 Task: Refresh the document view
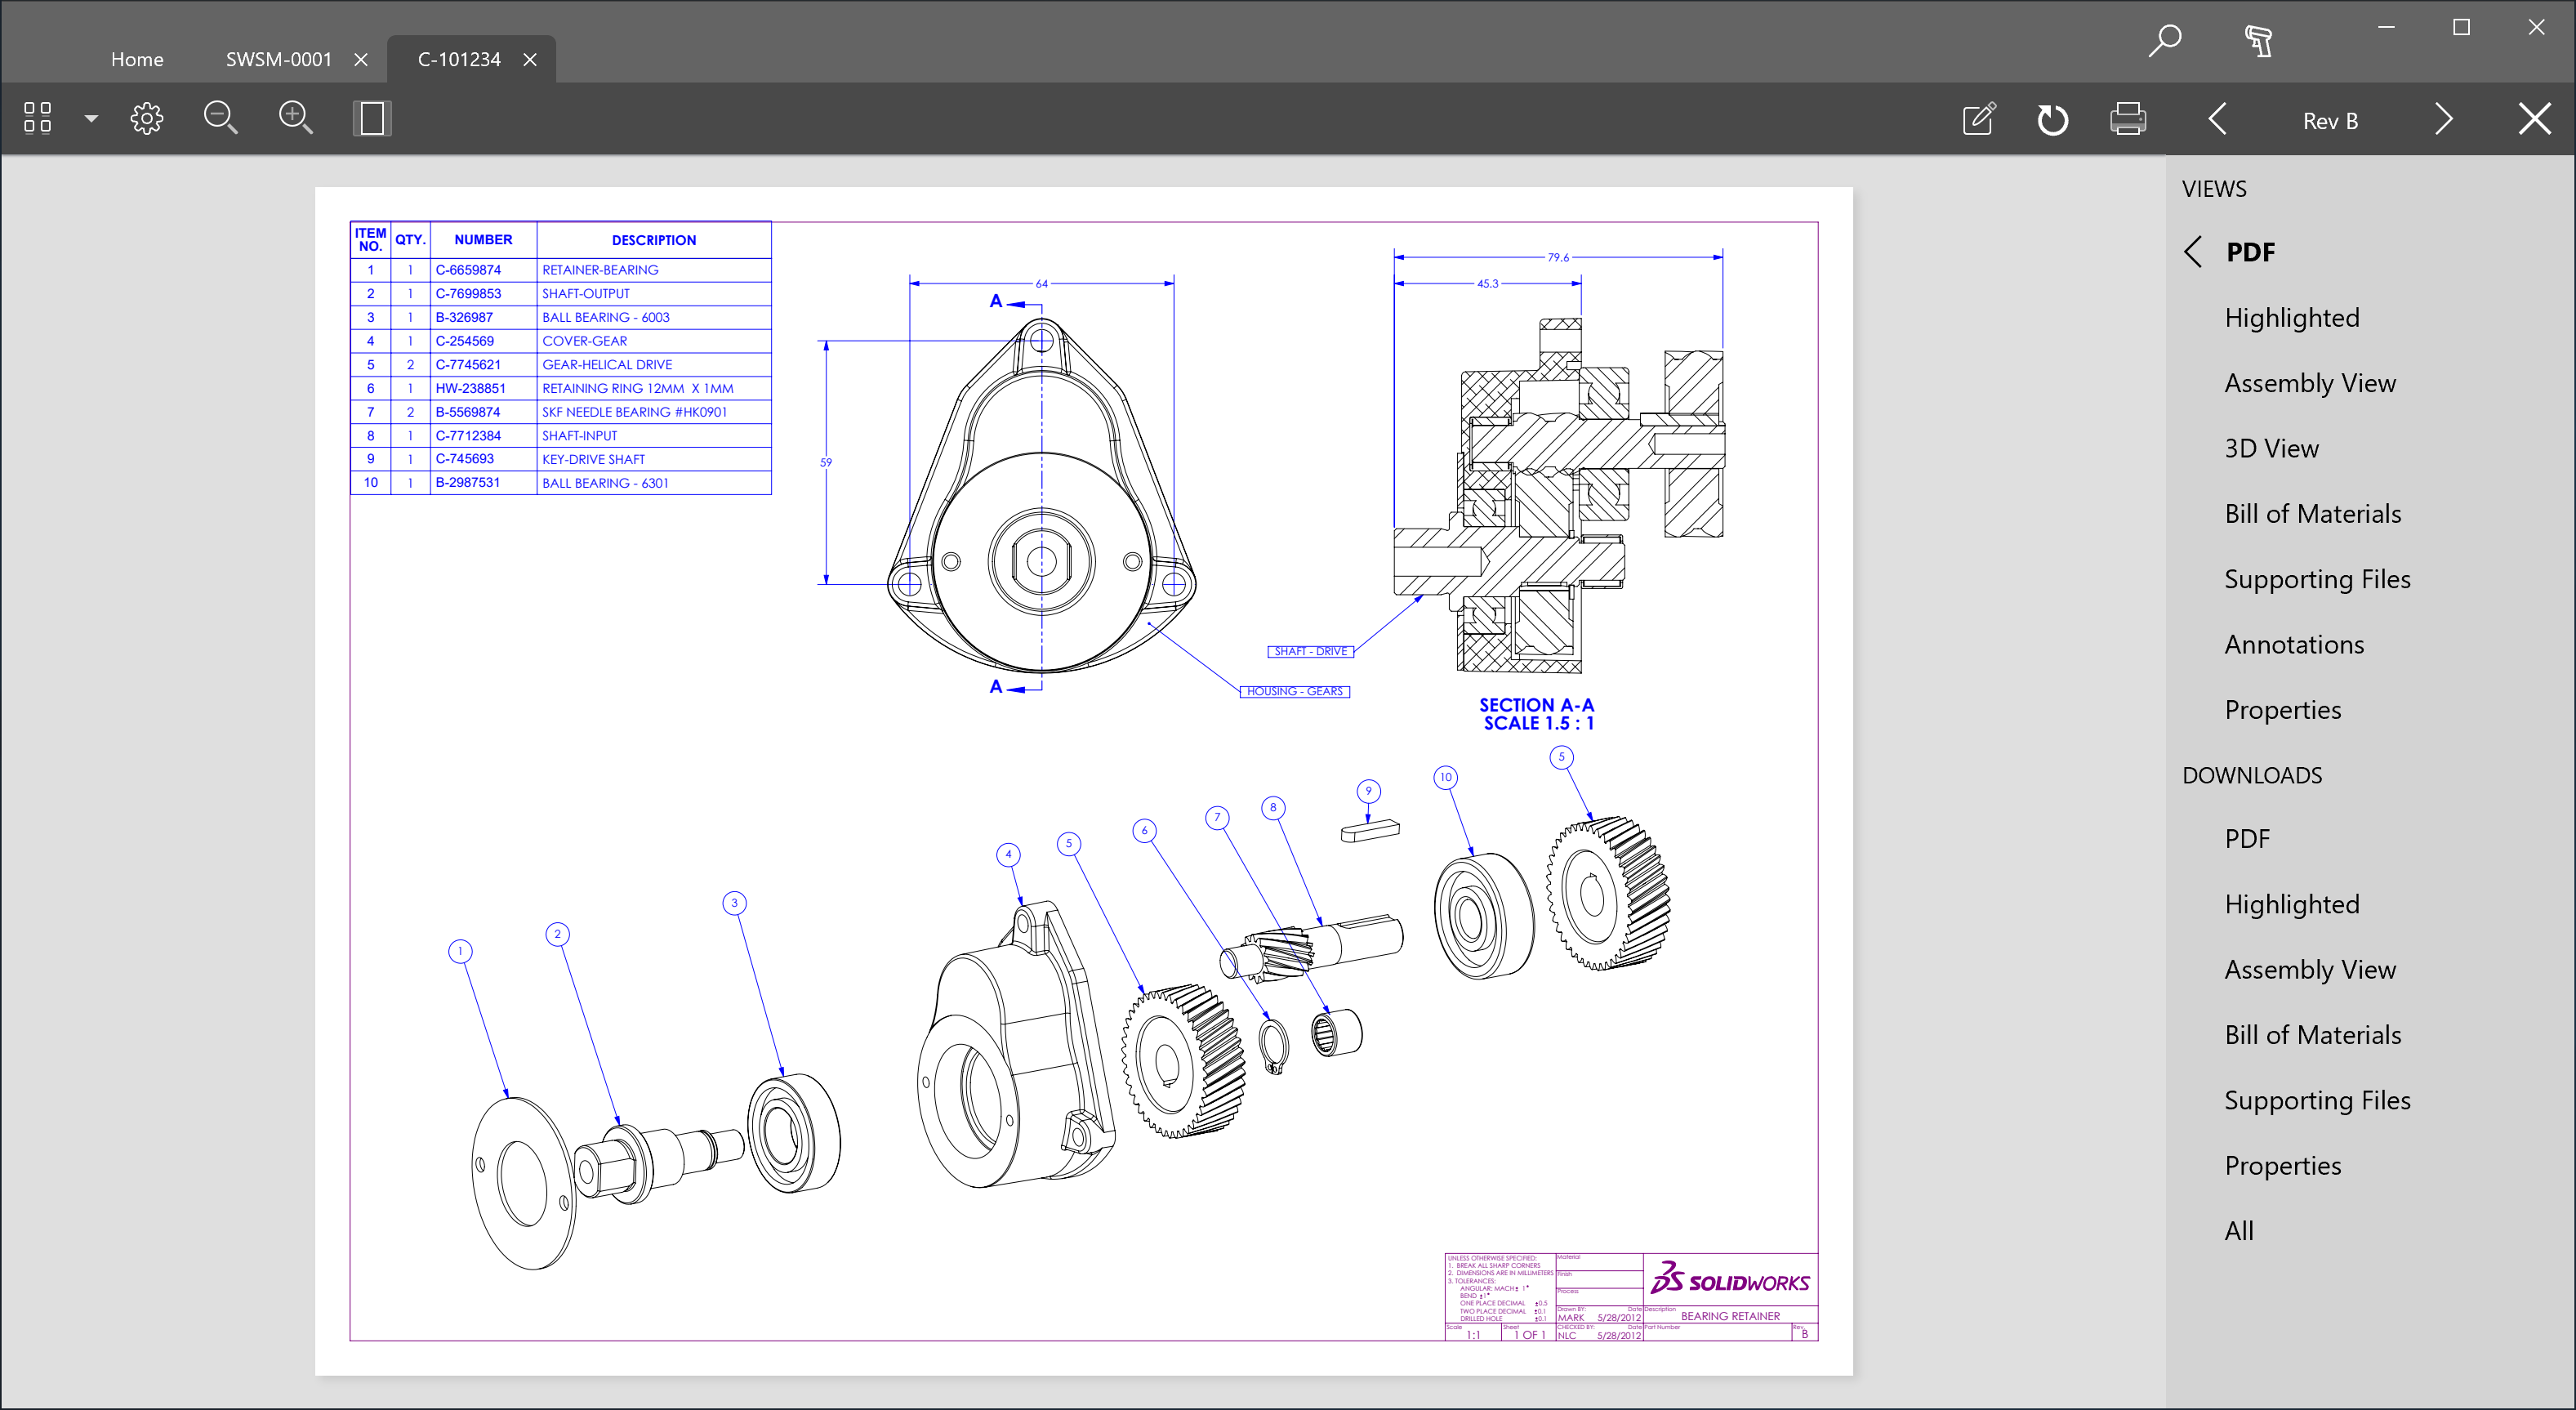(2052, 119)
